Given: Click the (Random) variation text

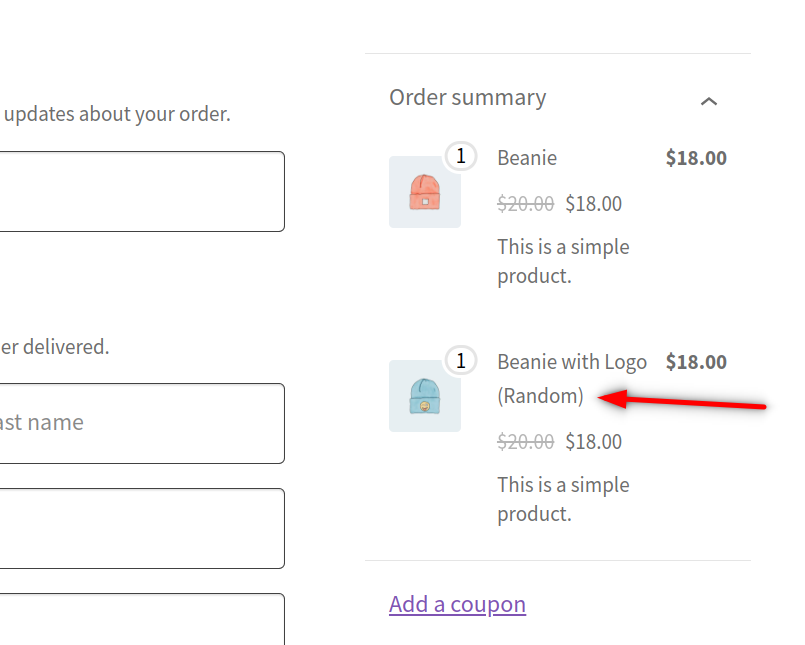Looking at the screenshot, I should tap(540, 396).
